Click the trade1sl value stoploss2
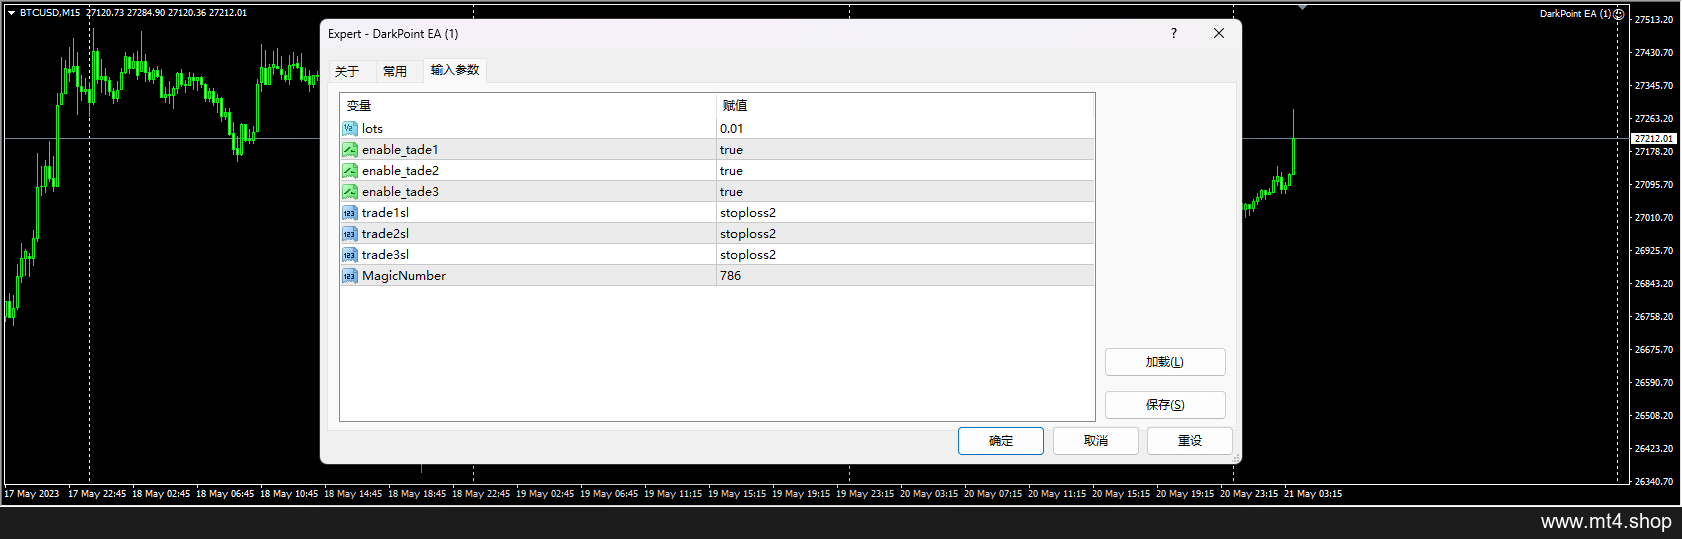The width and height of the screenshot is (1682, 539). pyautogui.click(x=748, y=213)
